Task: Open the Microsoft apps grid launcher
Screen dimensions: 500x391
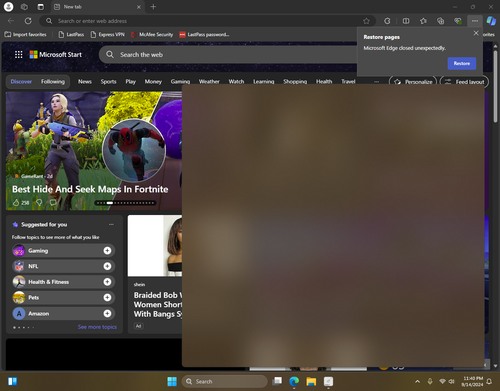Action: (x=19, y=55)
